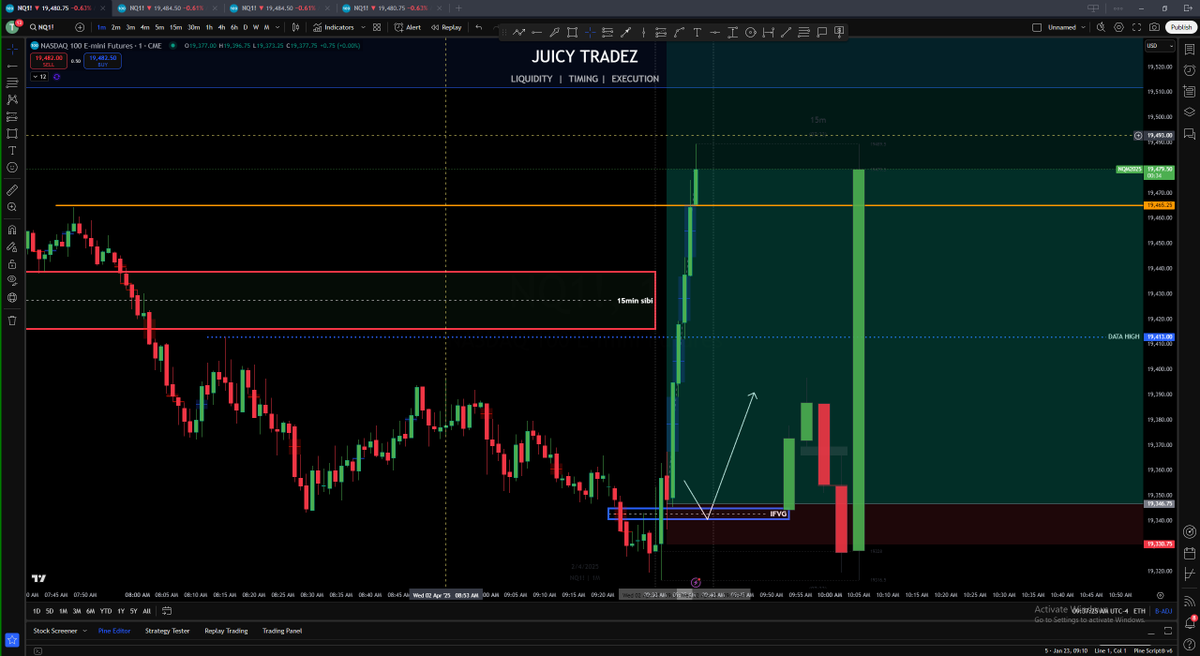Switch to the 15m timeframe

pos(175,27)
